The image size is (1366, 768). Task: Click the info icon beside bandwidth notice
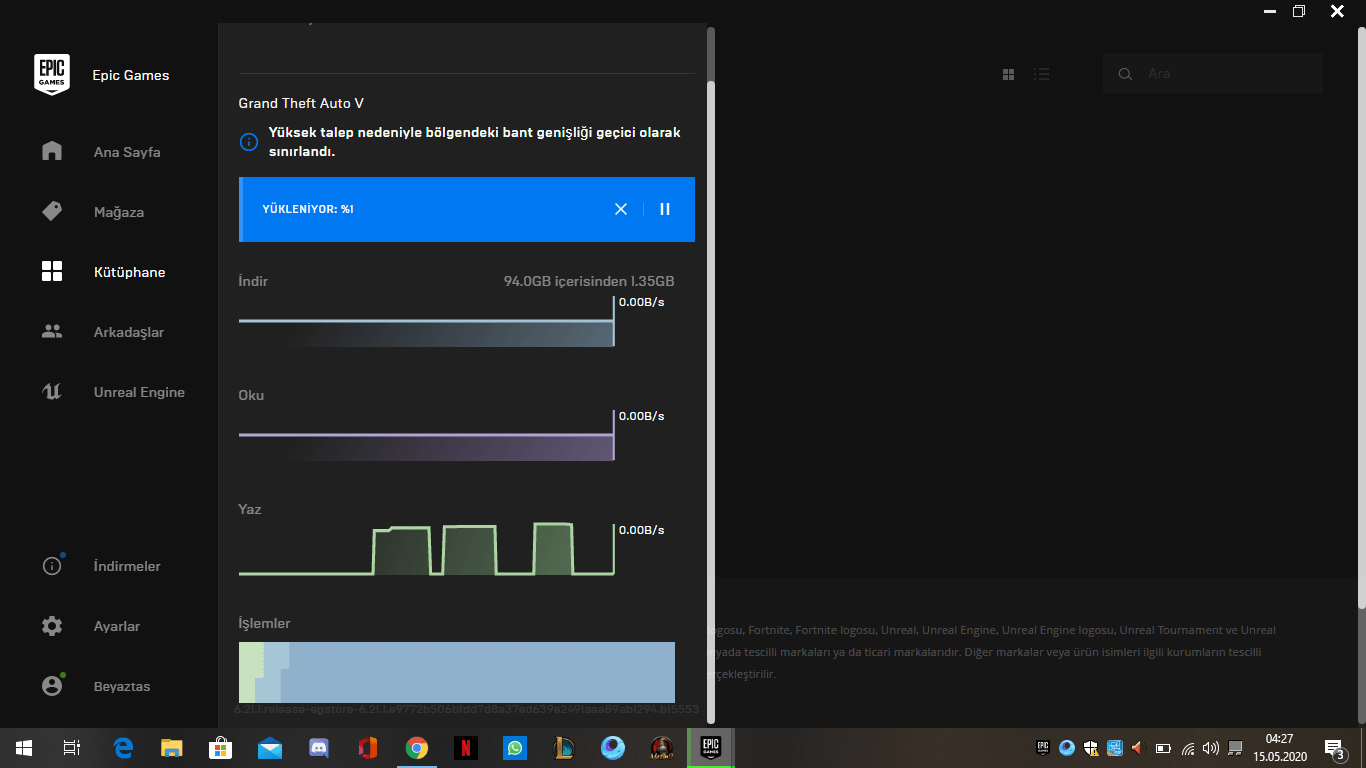249,142
